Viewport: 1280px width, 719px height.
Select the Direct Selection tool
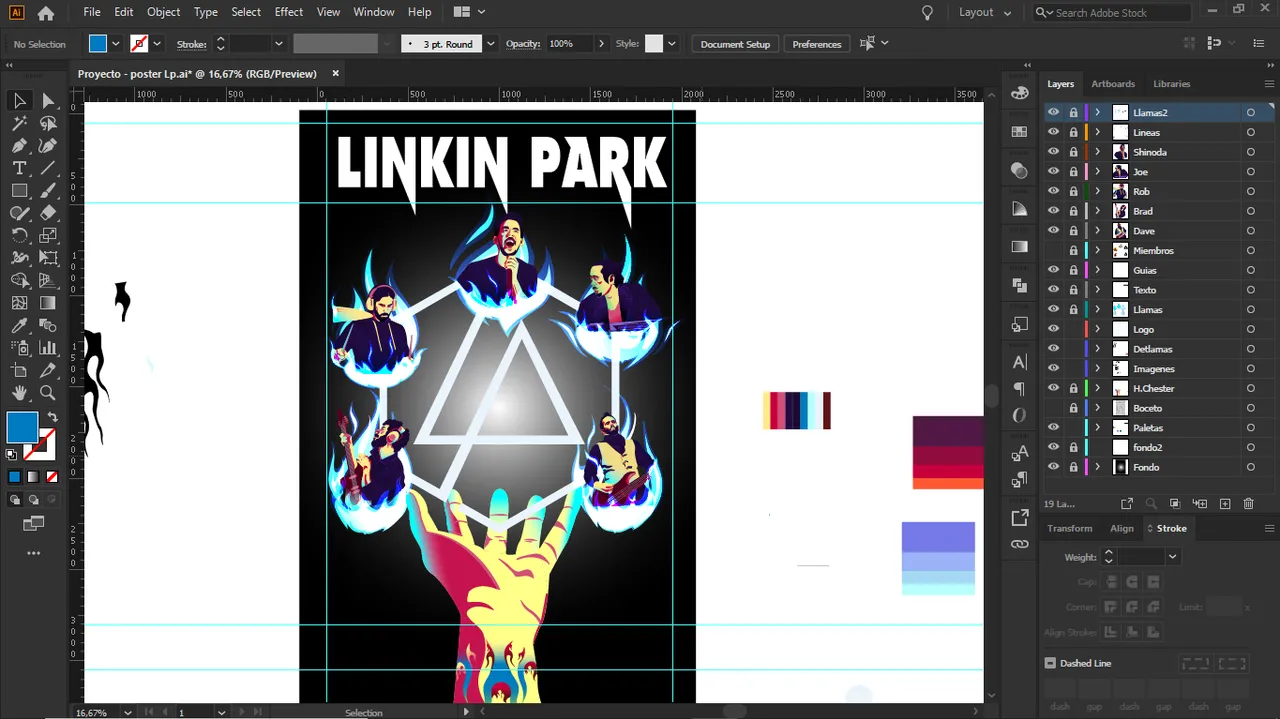tap(48, 100)
